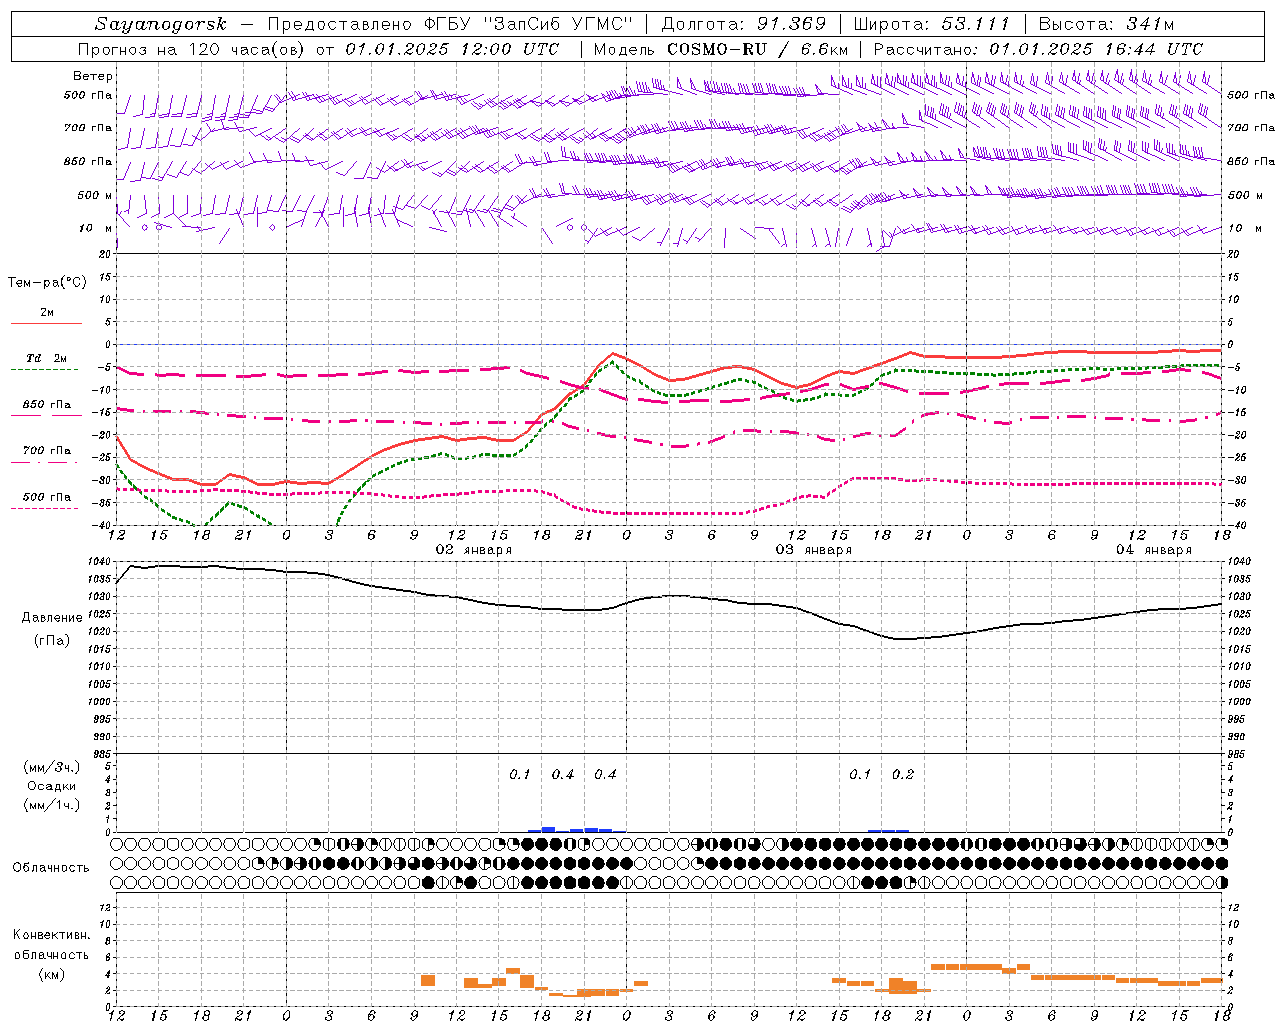Viewport: 1280px width, 1024px height.
Task: Click the "Облачность" cloud cover label
Action: tap(51, 868)
